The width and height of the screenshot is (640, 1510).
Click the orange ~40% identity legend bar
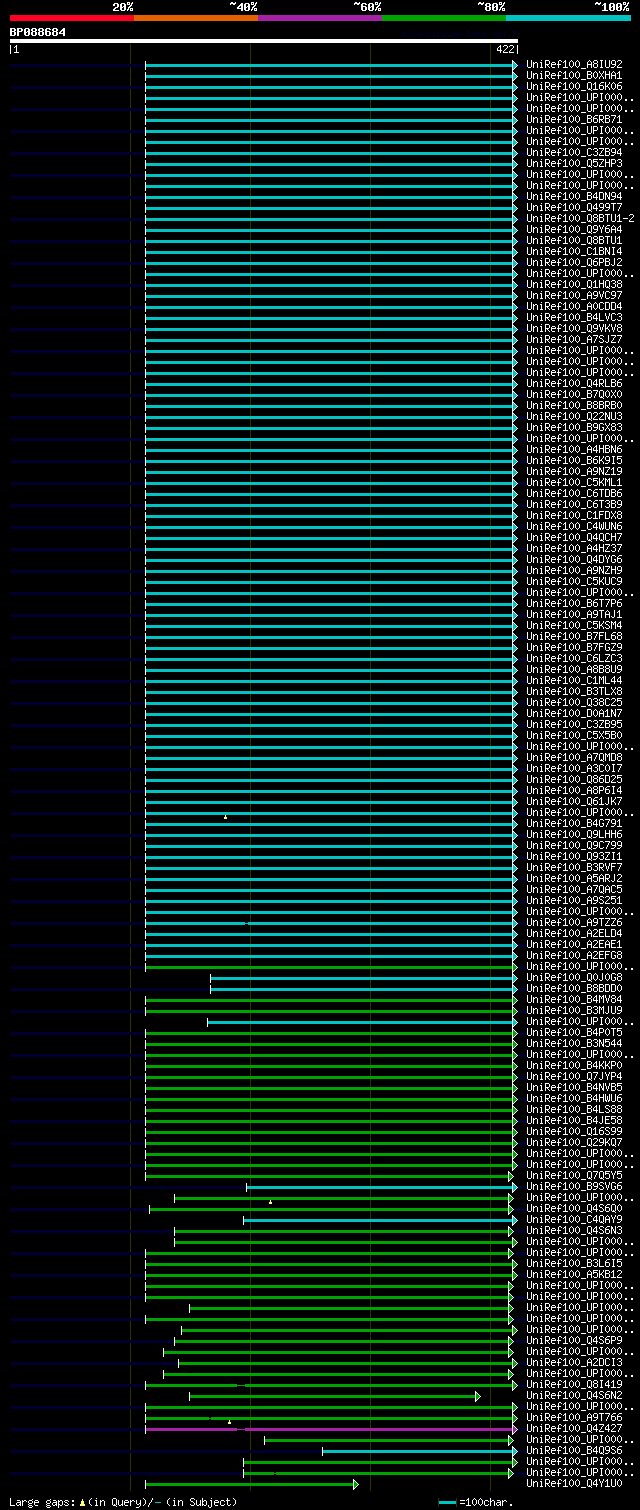point(196,18)
